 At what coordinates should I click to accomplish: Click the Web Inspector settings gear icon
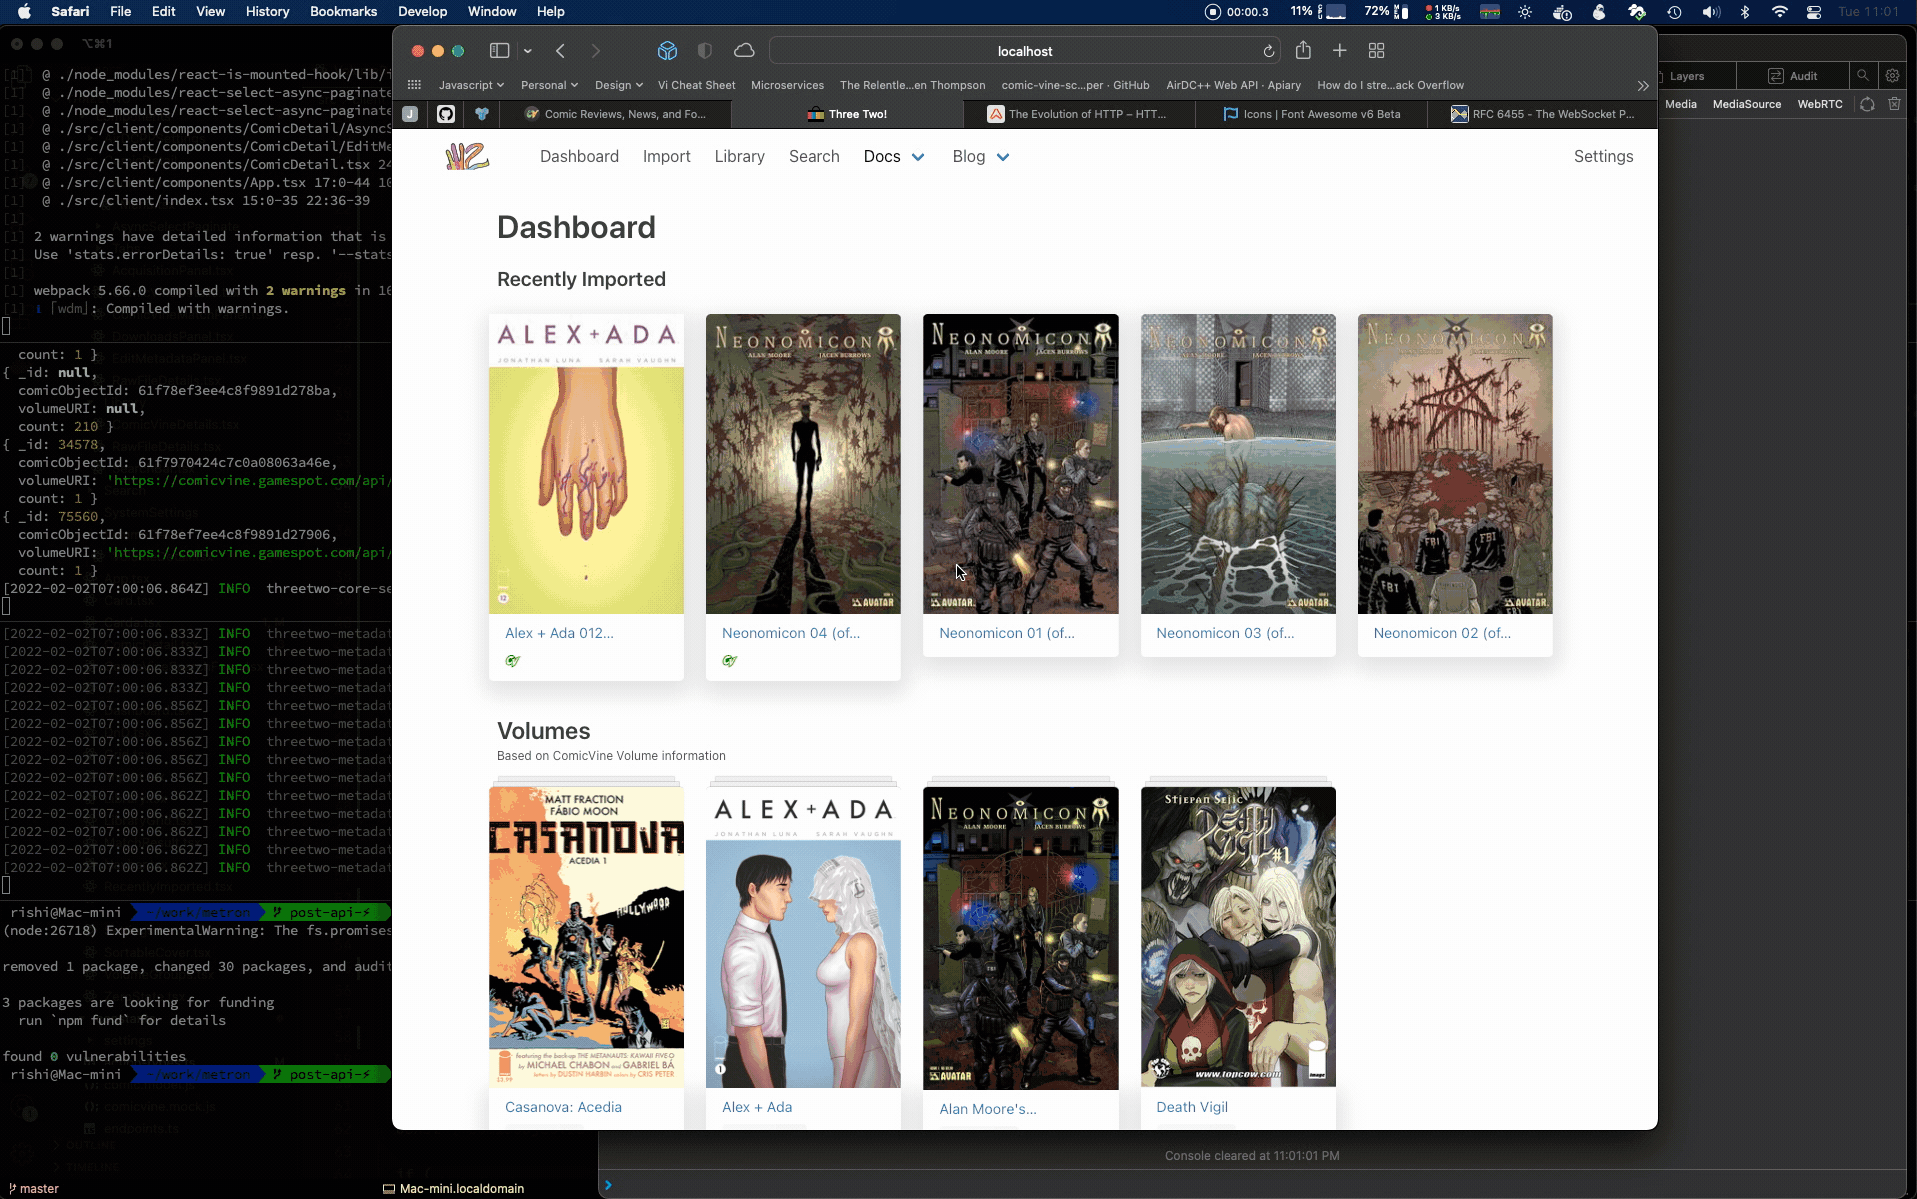coord(1892,76)
